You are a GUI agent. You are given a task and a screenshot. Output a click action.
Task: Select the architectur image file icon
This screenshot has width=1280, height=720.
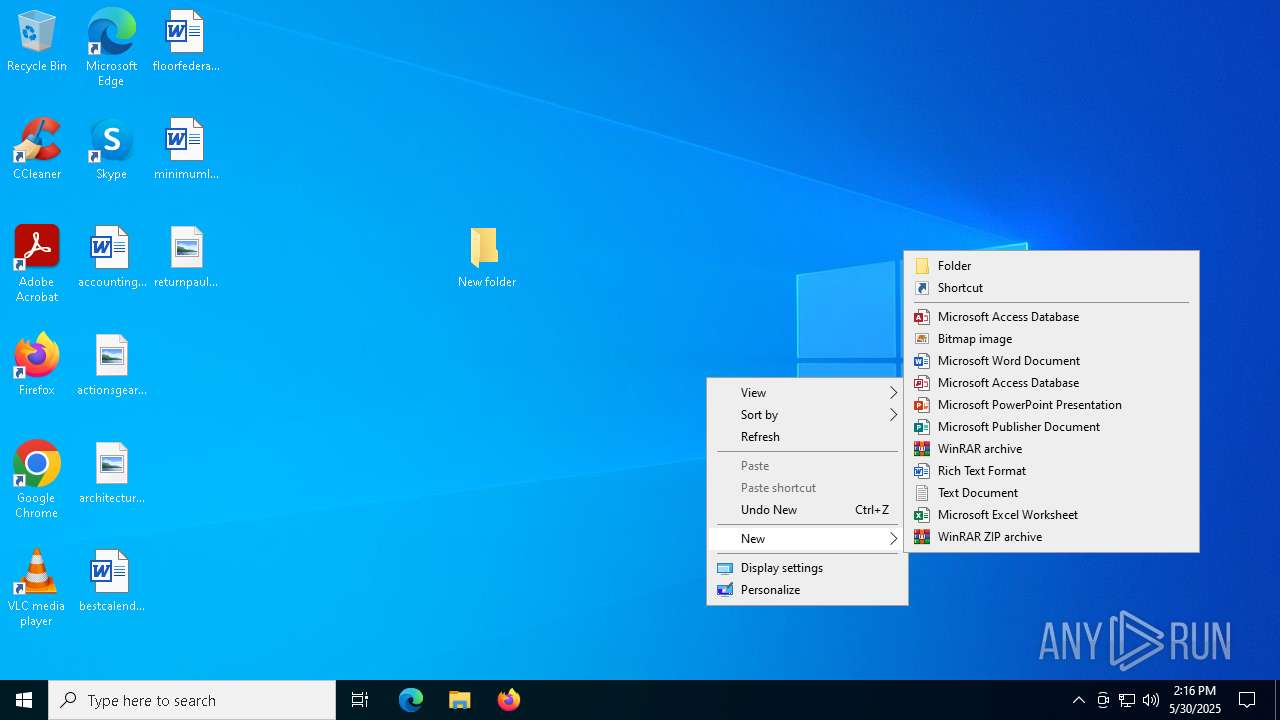tap(111, 474)
